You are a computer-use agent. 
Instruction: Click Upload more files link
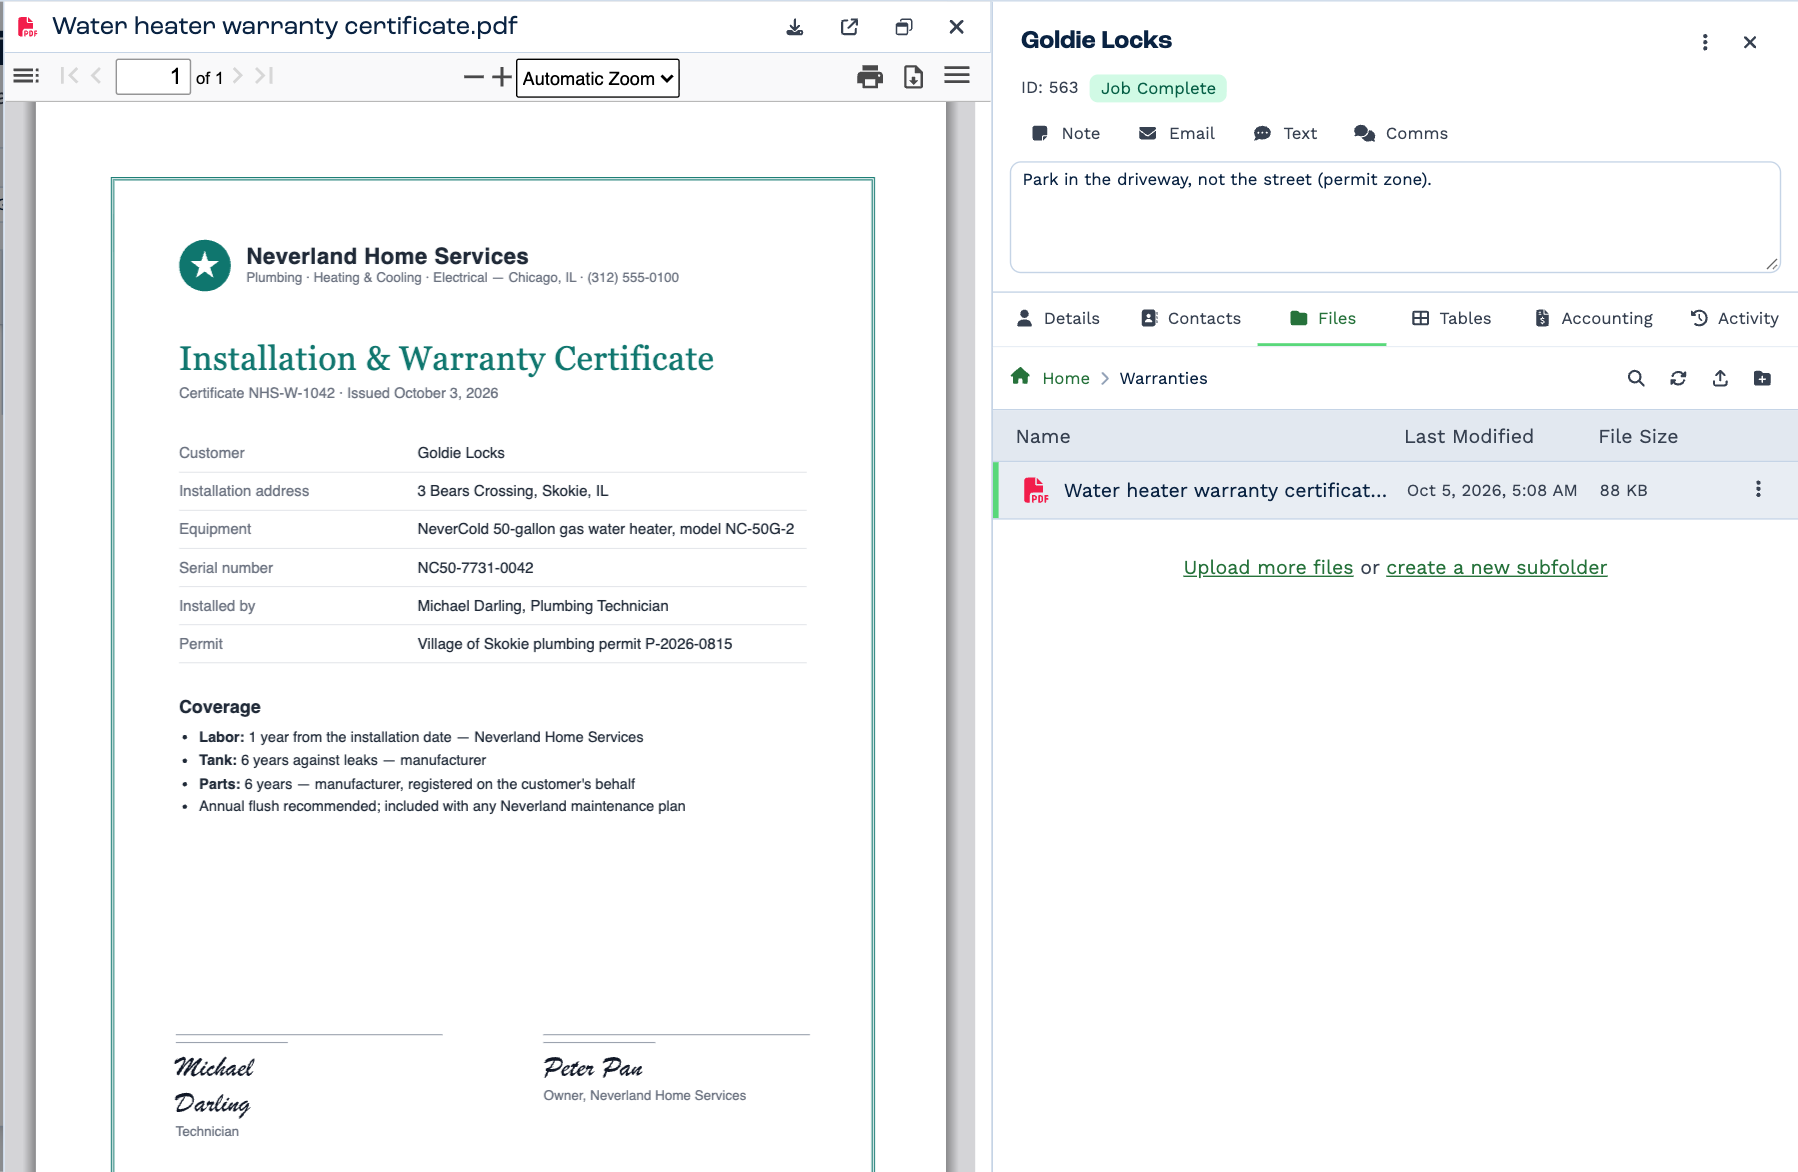(x=1268, y=567)
